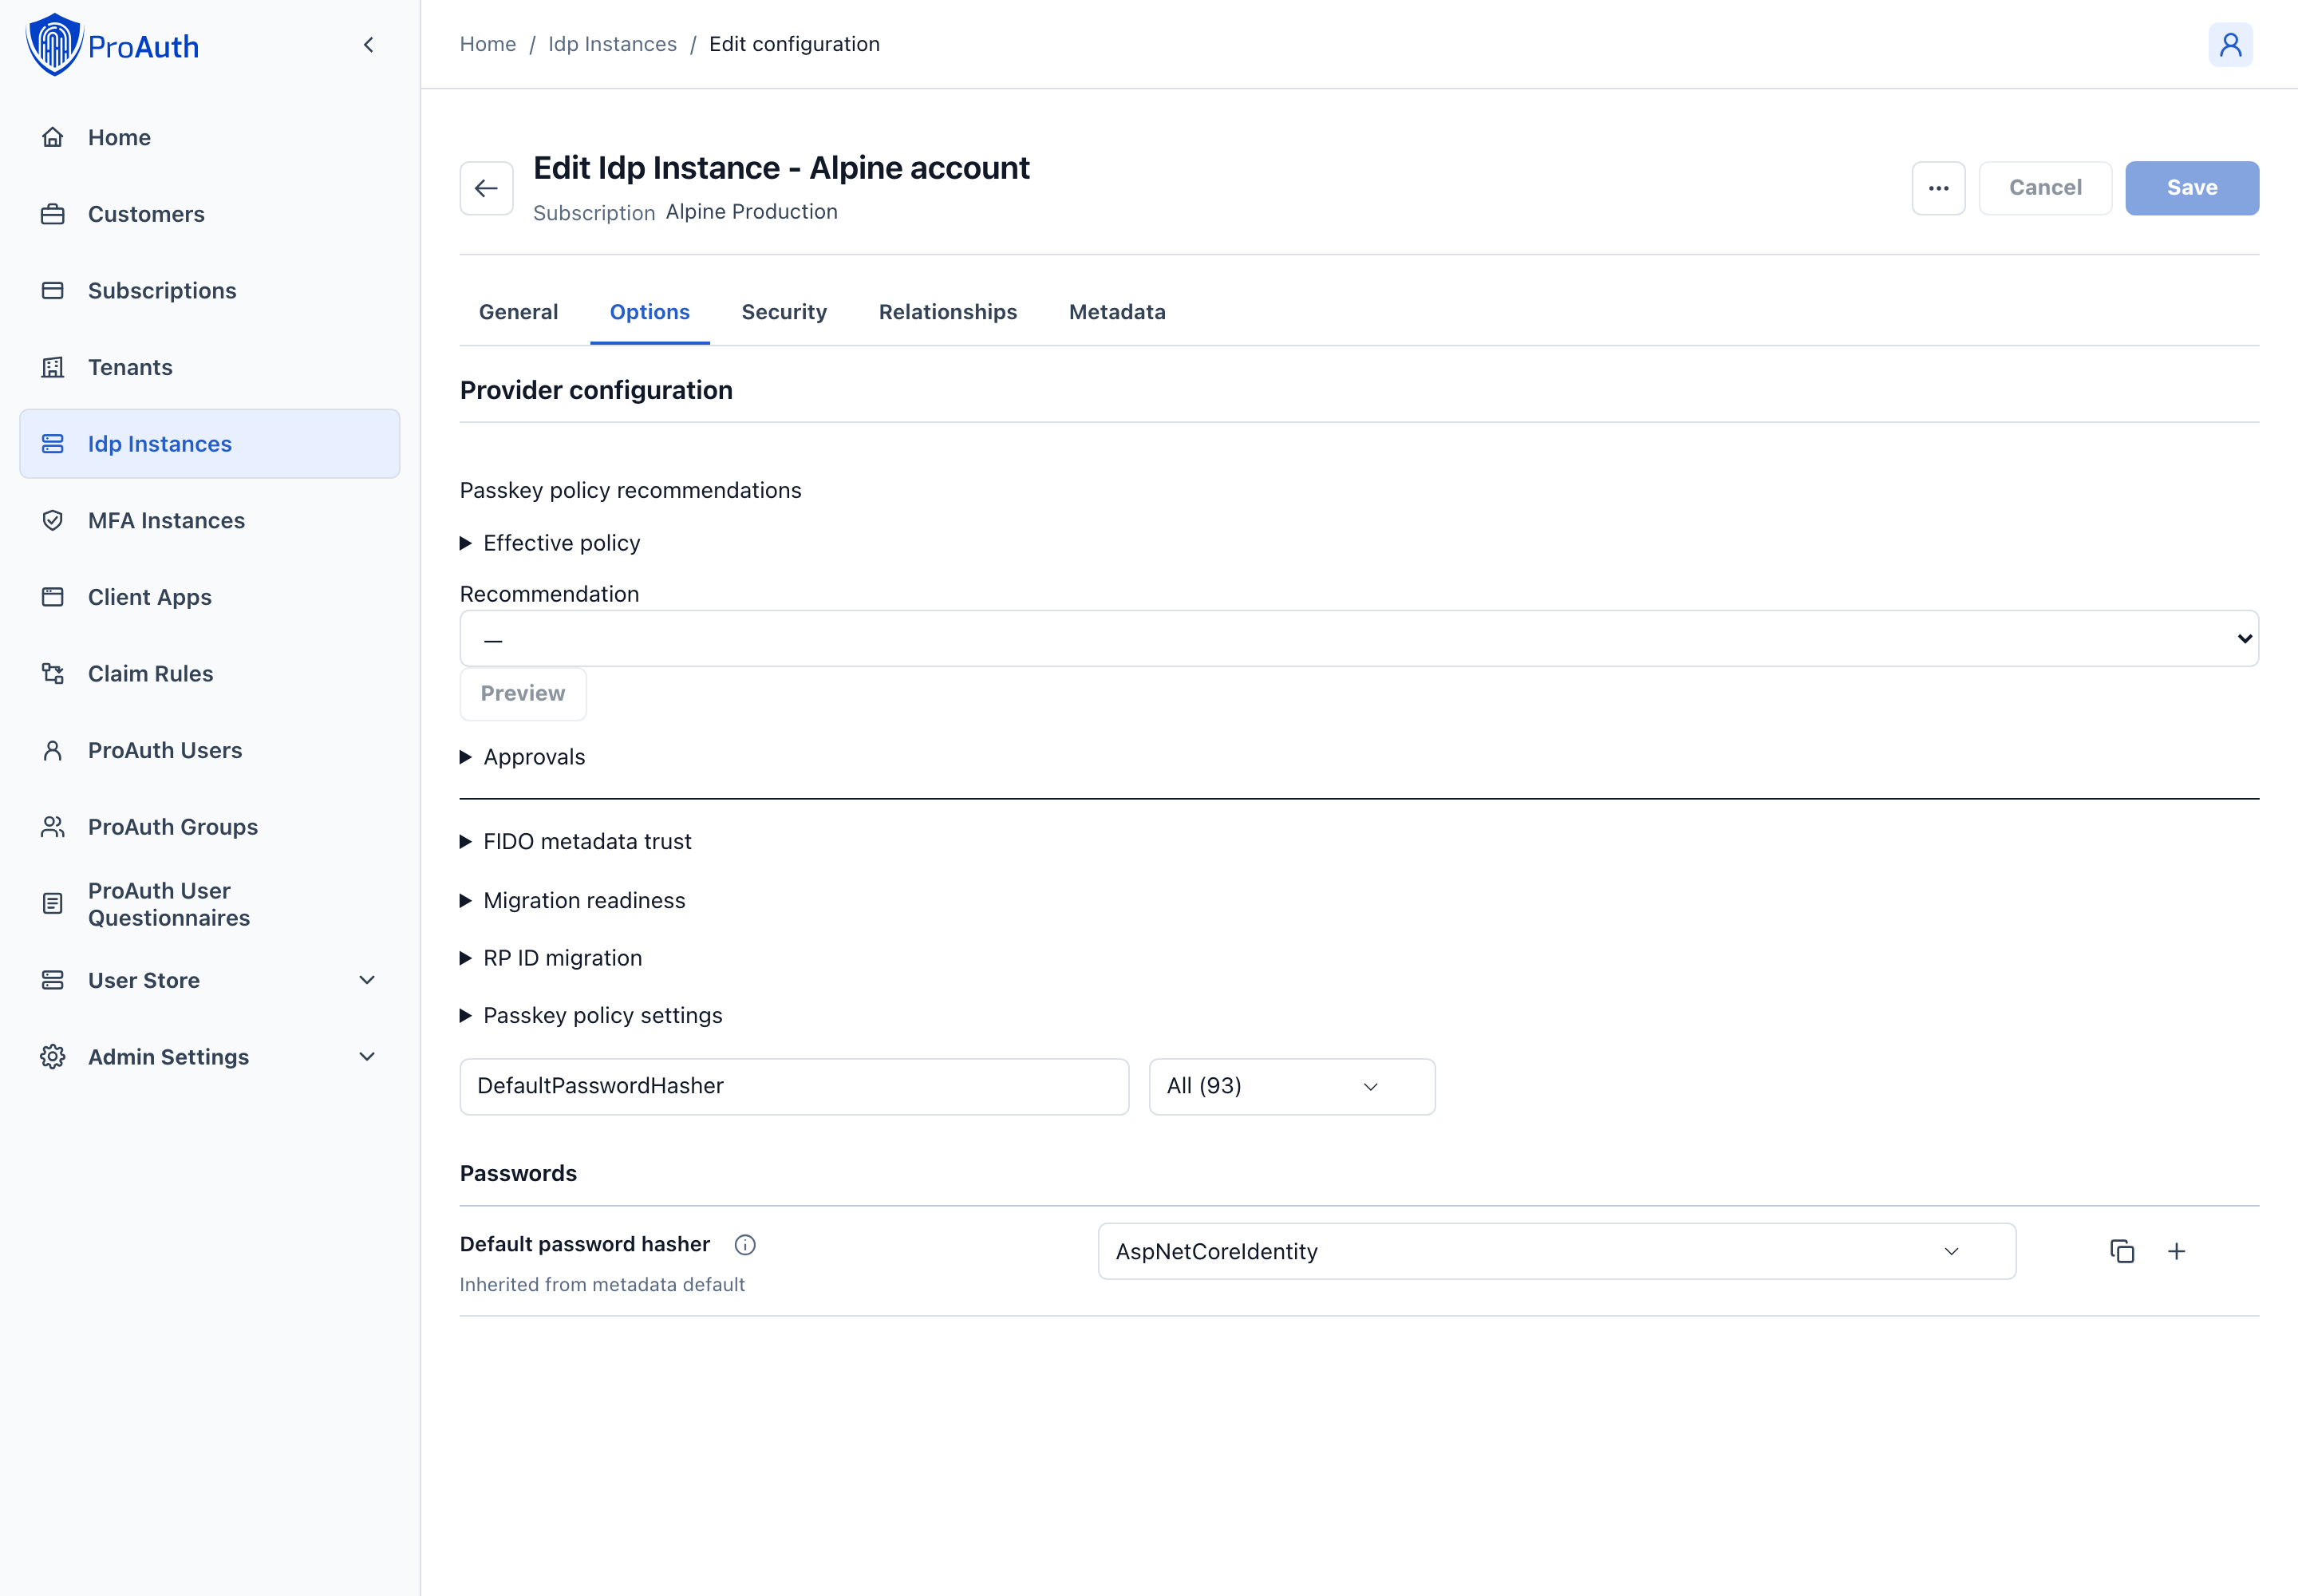Go to Home in the sidebar
2298x1596 pixels.
[x=209, y=137]
